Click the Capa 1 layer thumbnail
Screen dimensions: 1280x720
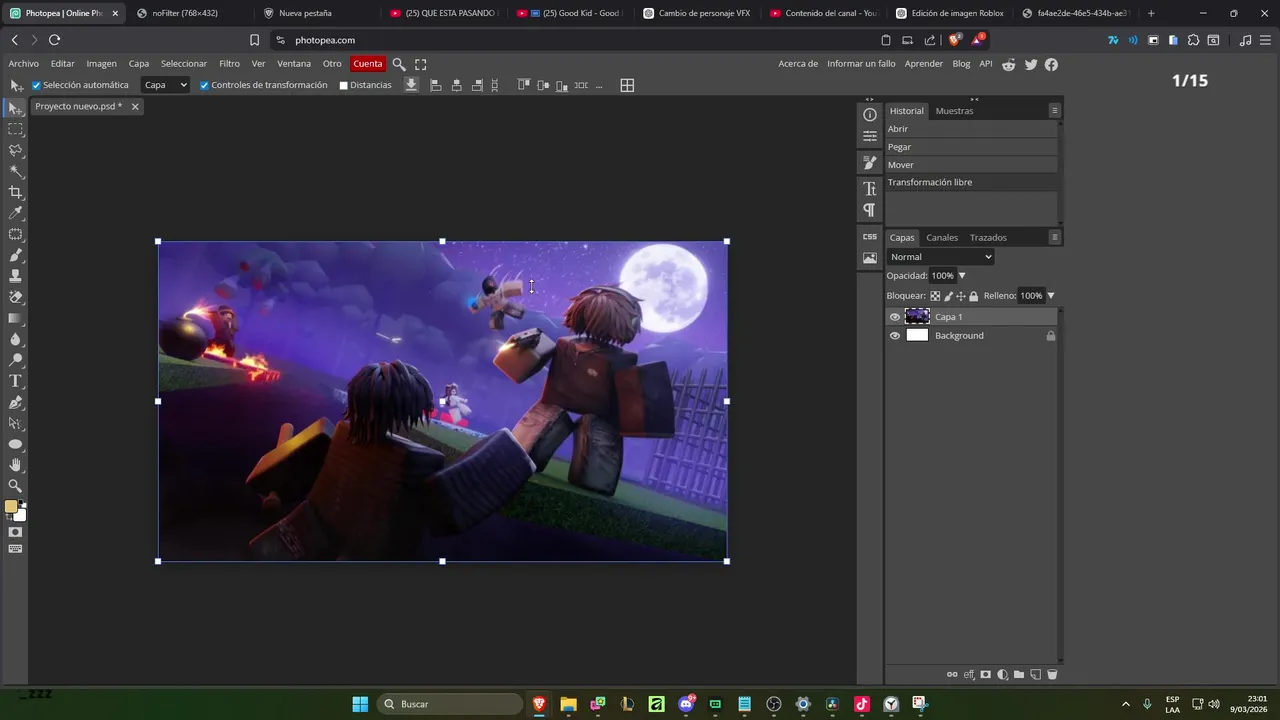[x=917, y=317]
